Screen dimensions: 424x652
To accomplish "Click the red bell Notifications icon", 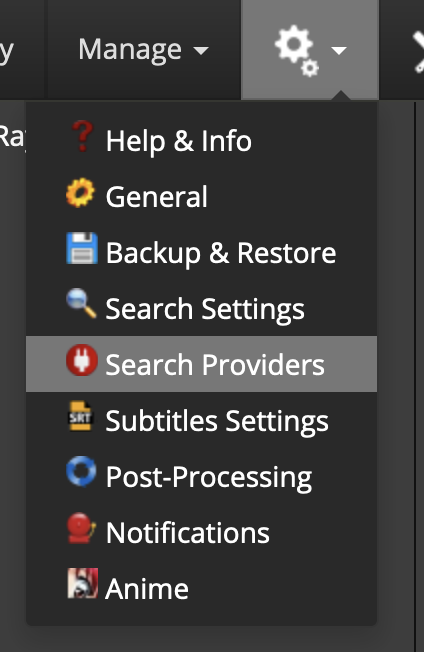I will point(81,528).
